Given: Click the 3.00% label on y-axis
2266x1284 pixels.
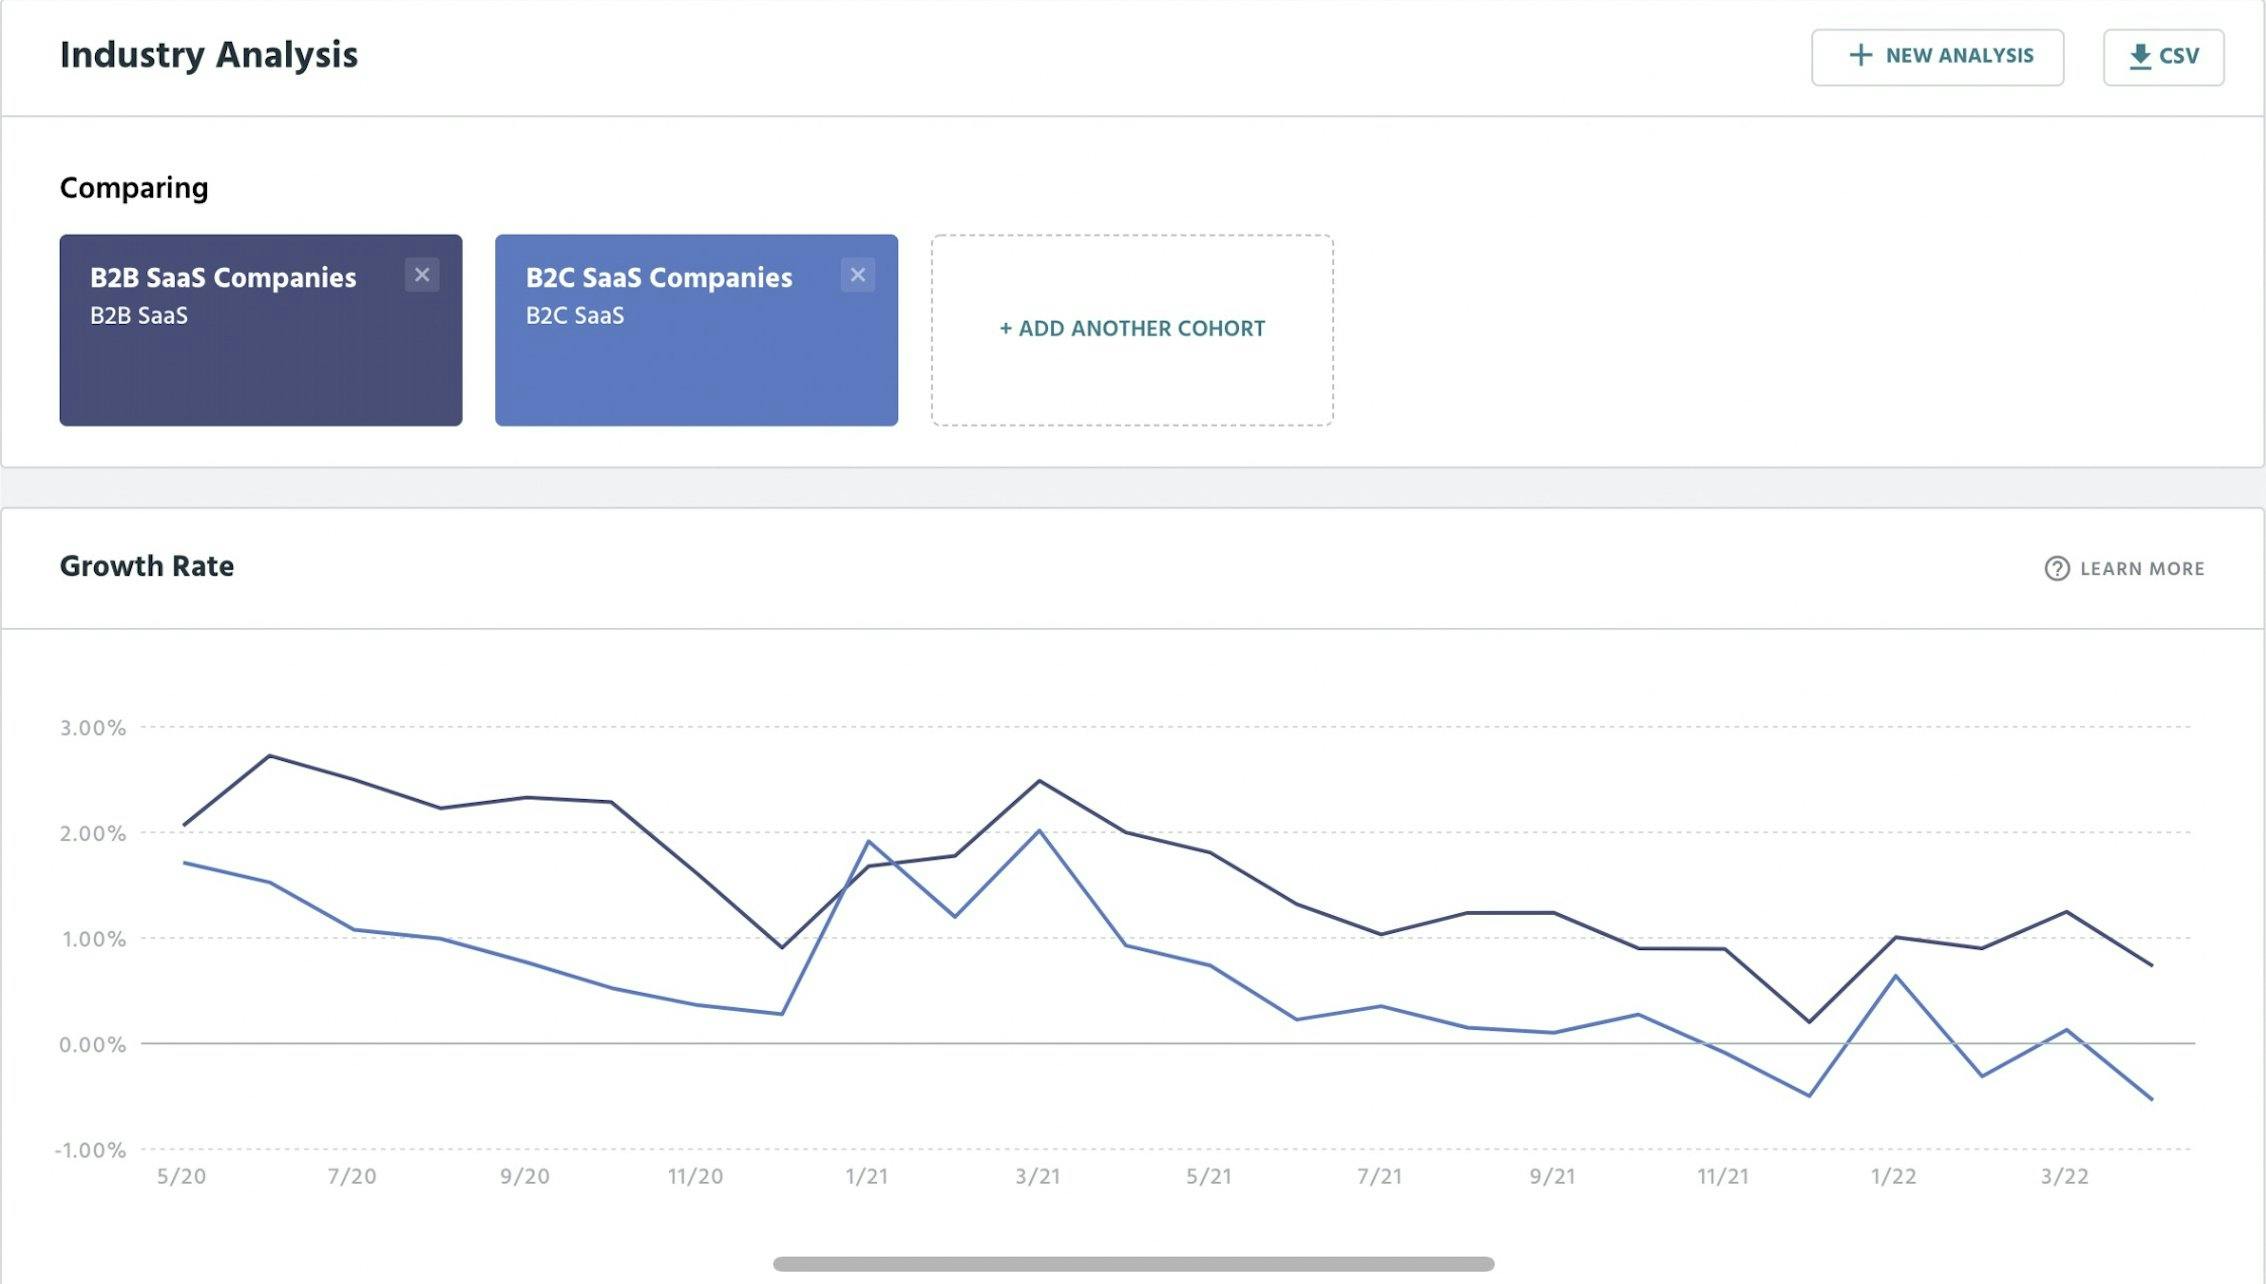Looking at the screenshot, I should click(x=93, y=728).
